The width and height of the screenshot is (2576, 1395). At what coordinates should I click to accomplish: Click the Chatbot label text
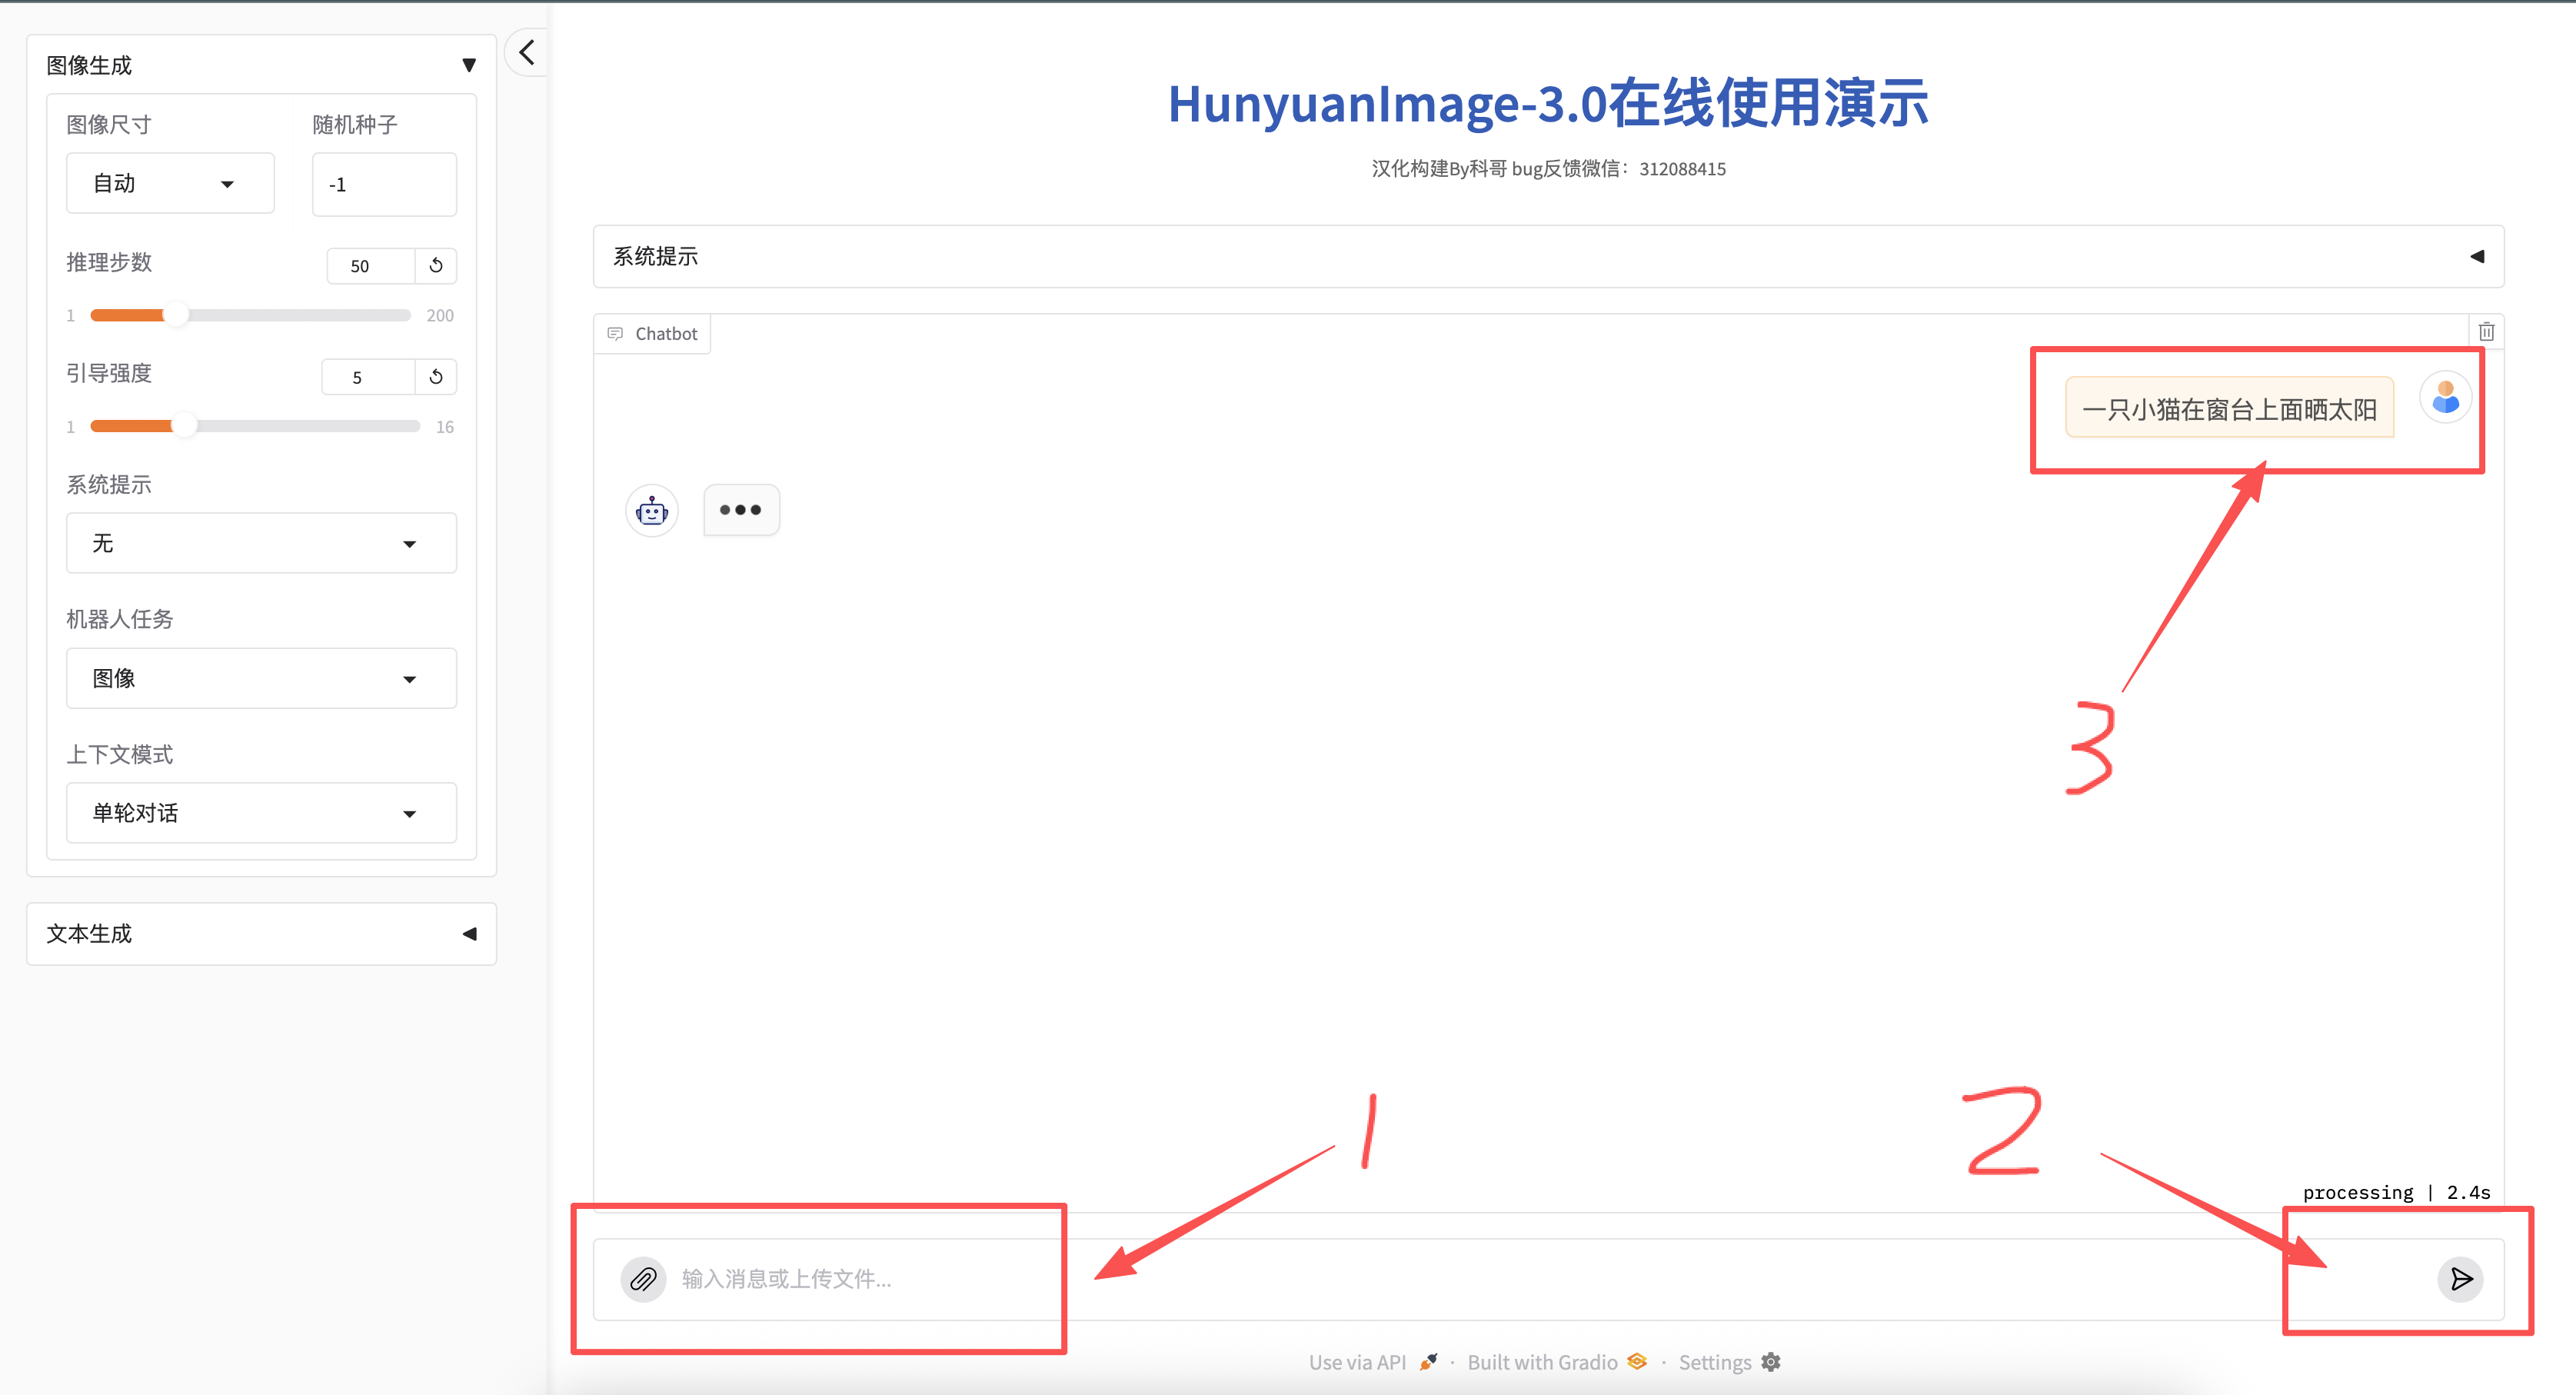[x=666, y=334]
